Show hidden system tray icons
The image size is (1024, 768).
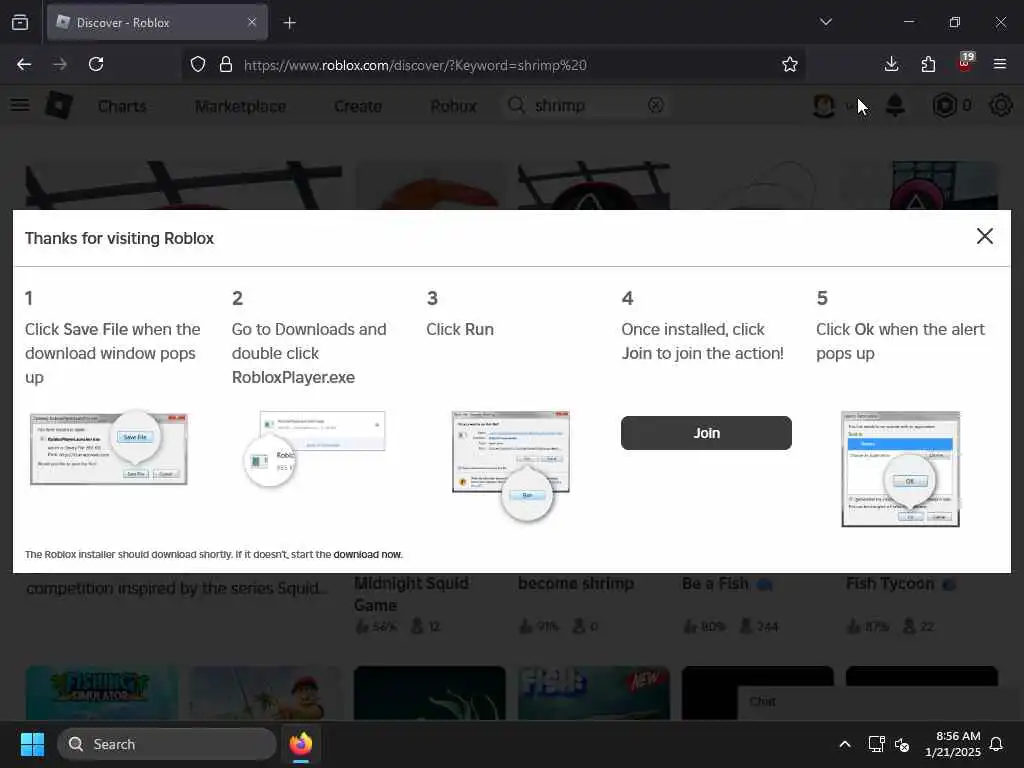(x=844, y=744)
